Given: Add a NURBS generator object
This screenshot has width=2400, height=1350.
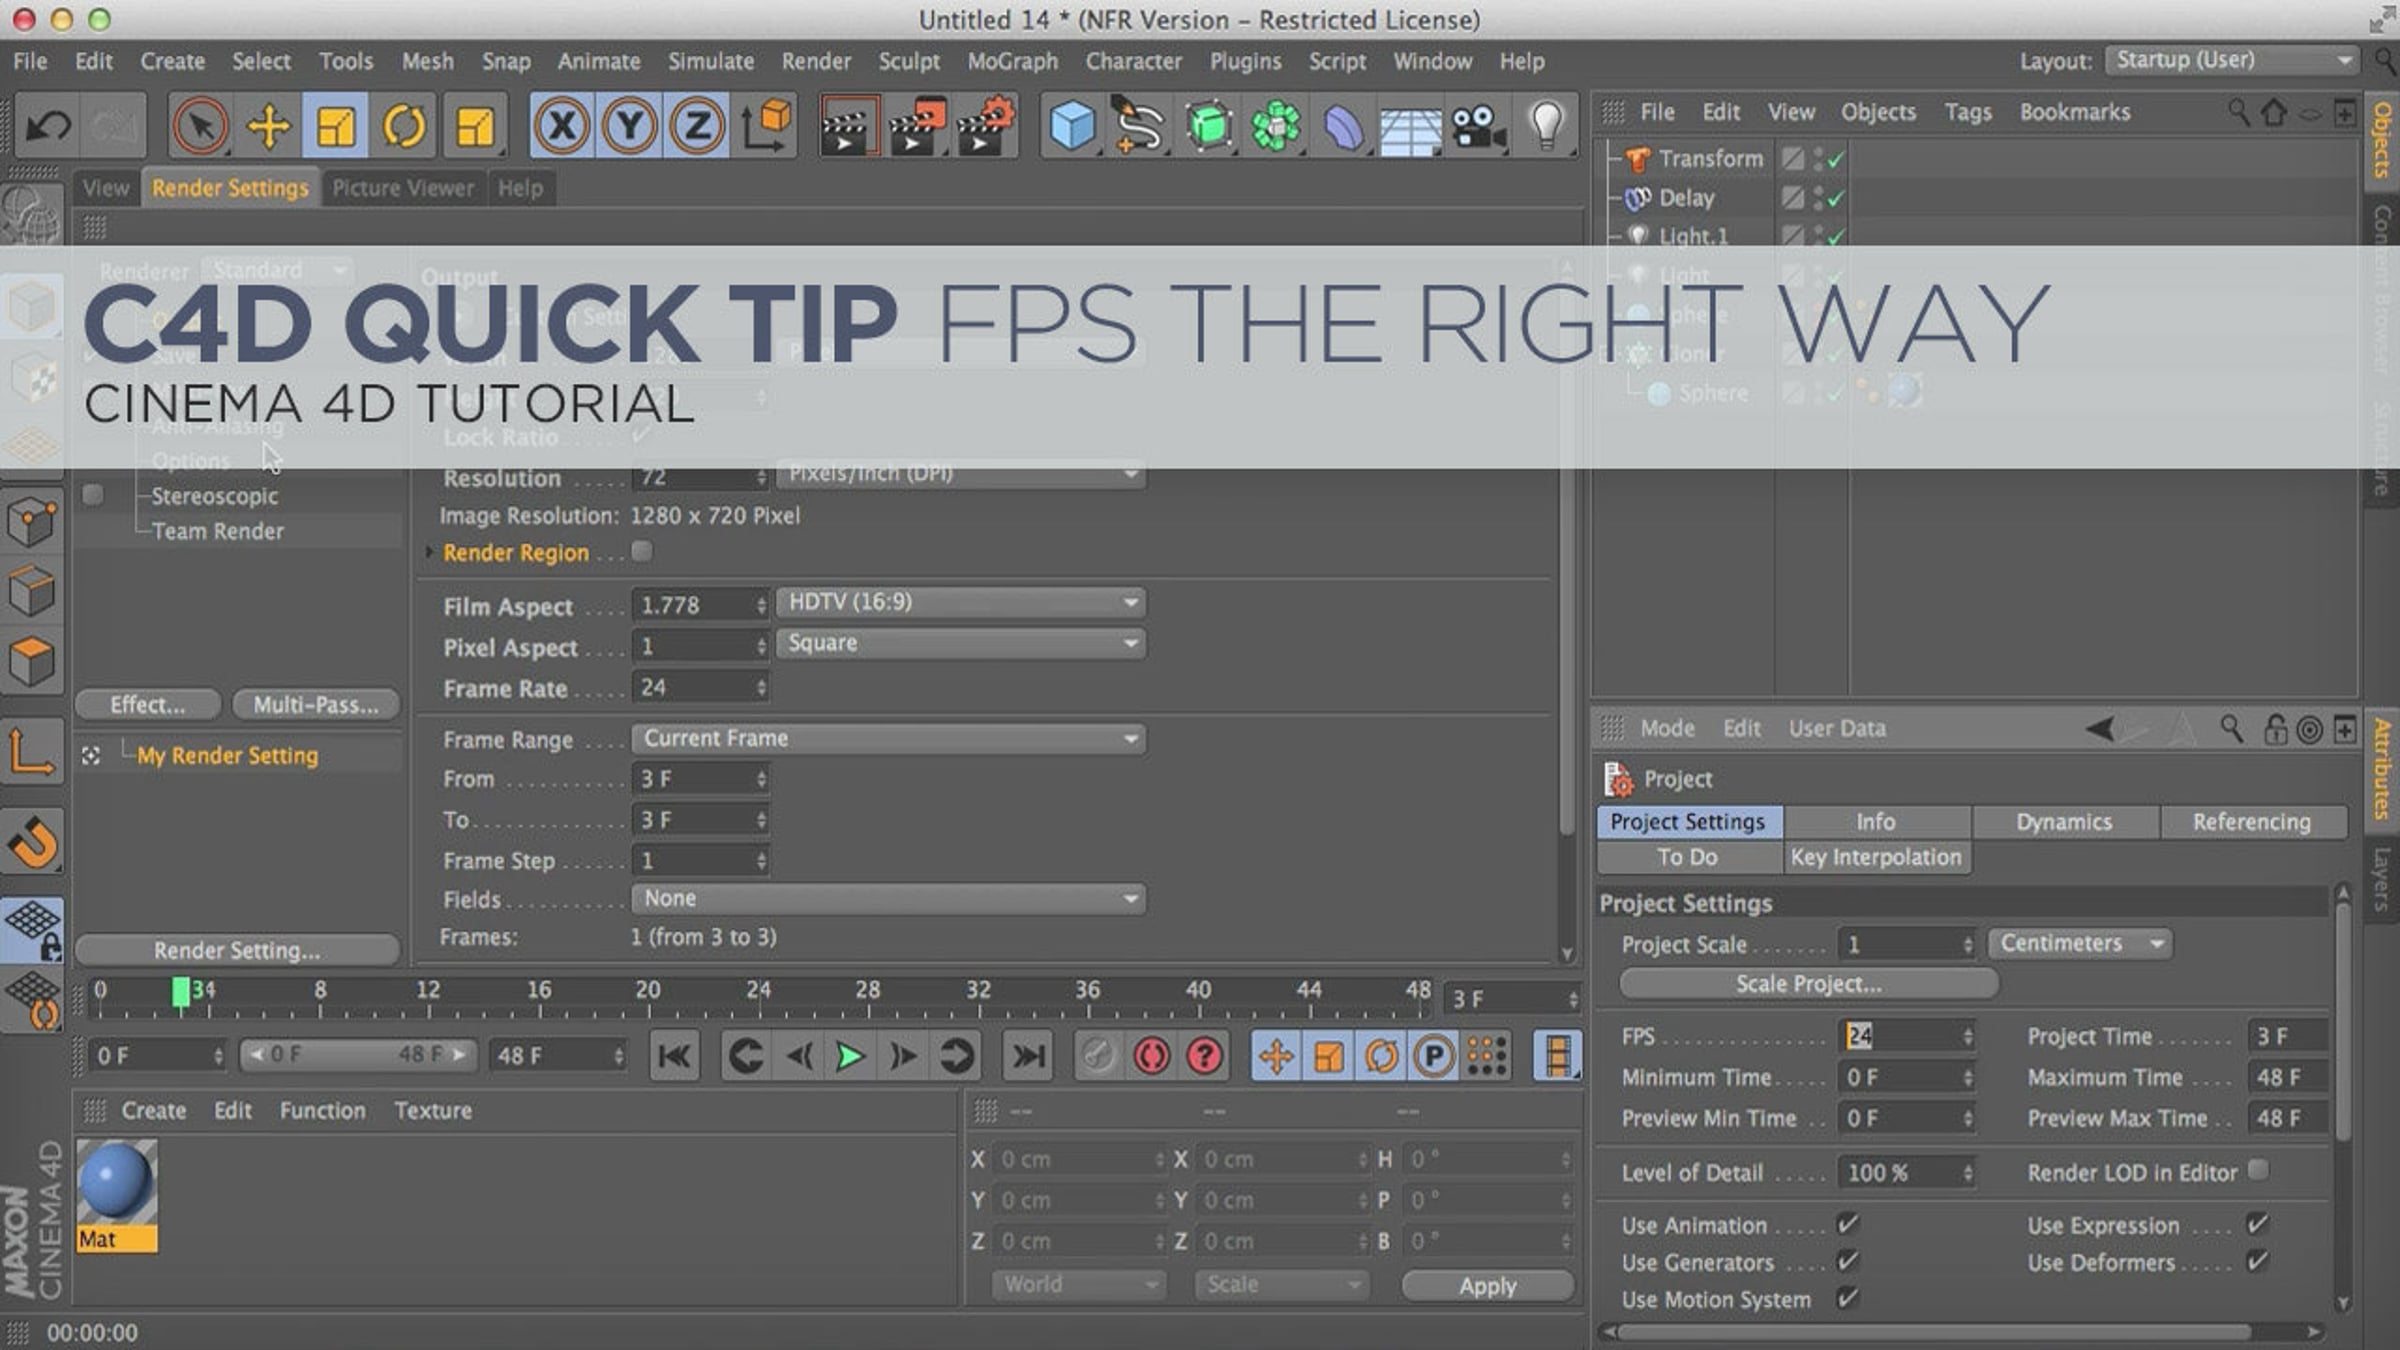Looking at the screenshot, I should [1209, 126].
